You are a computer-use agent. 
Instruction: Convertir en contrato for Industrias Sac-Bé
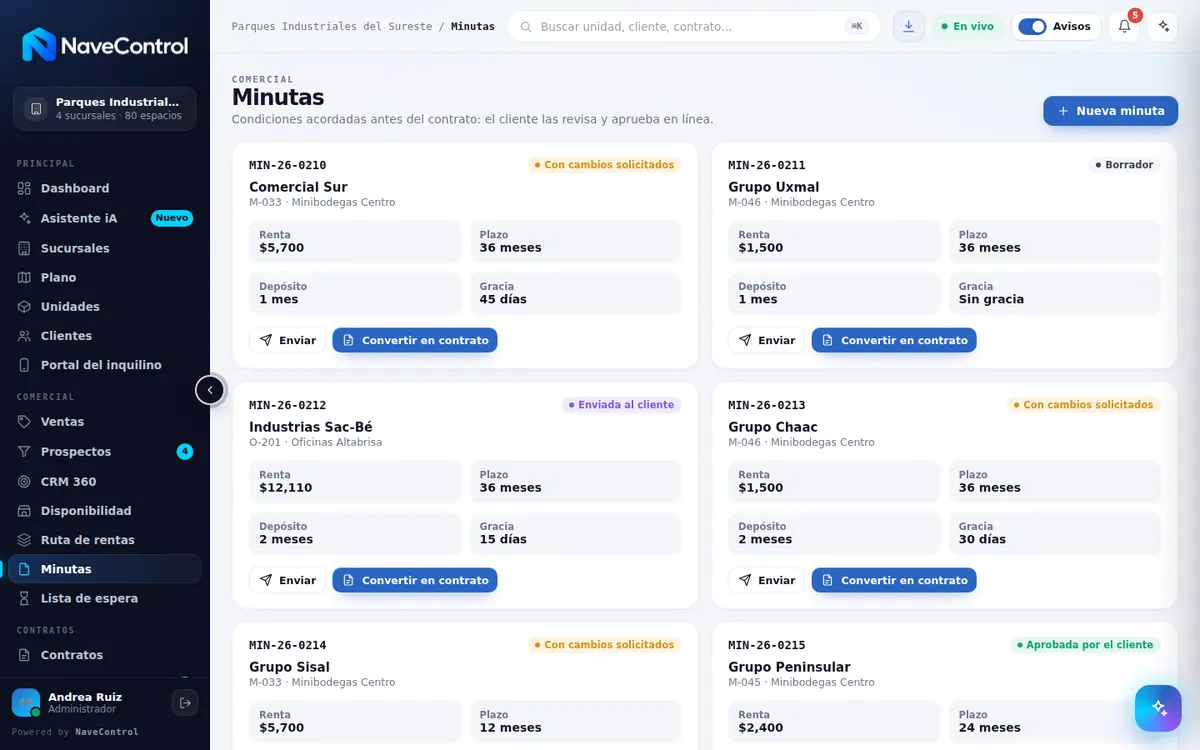pos(415,580)
